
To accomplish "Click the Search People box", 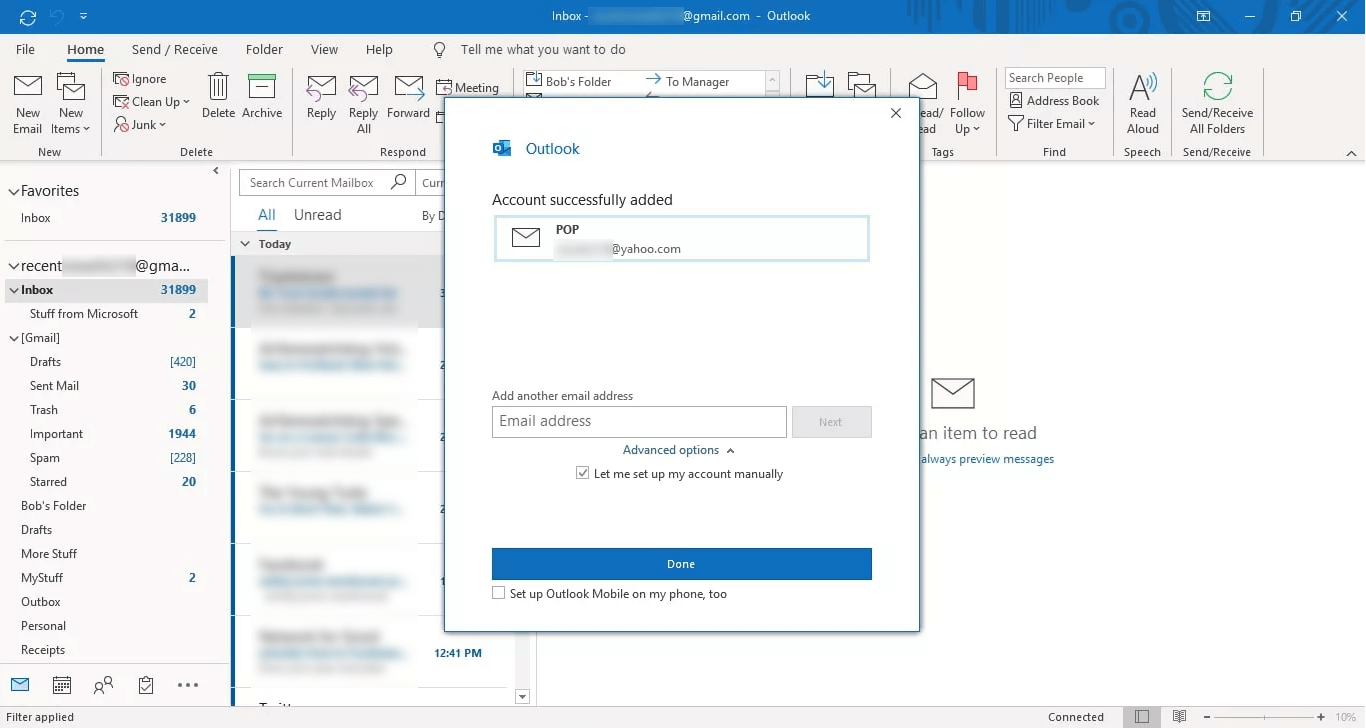I will [x=1055, y=78].
